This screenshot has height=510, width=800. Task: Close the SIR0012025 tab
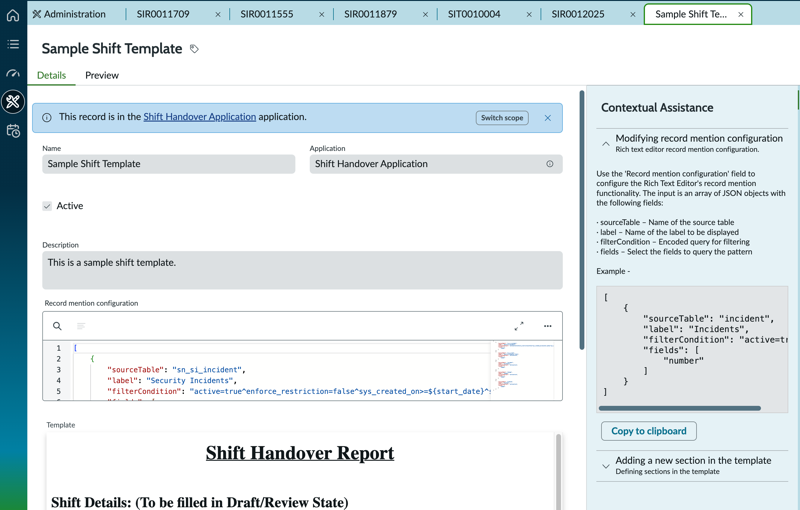coord(633,15)
